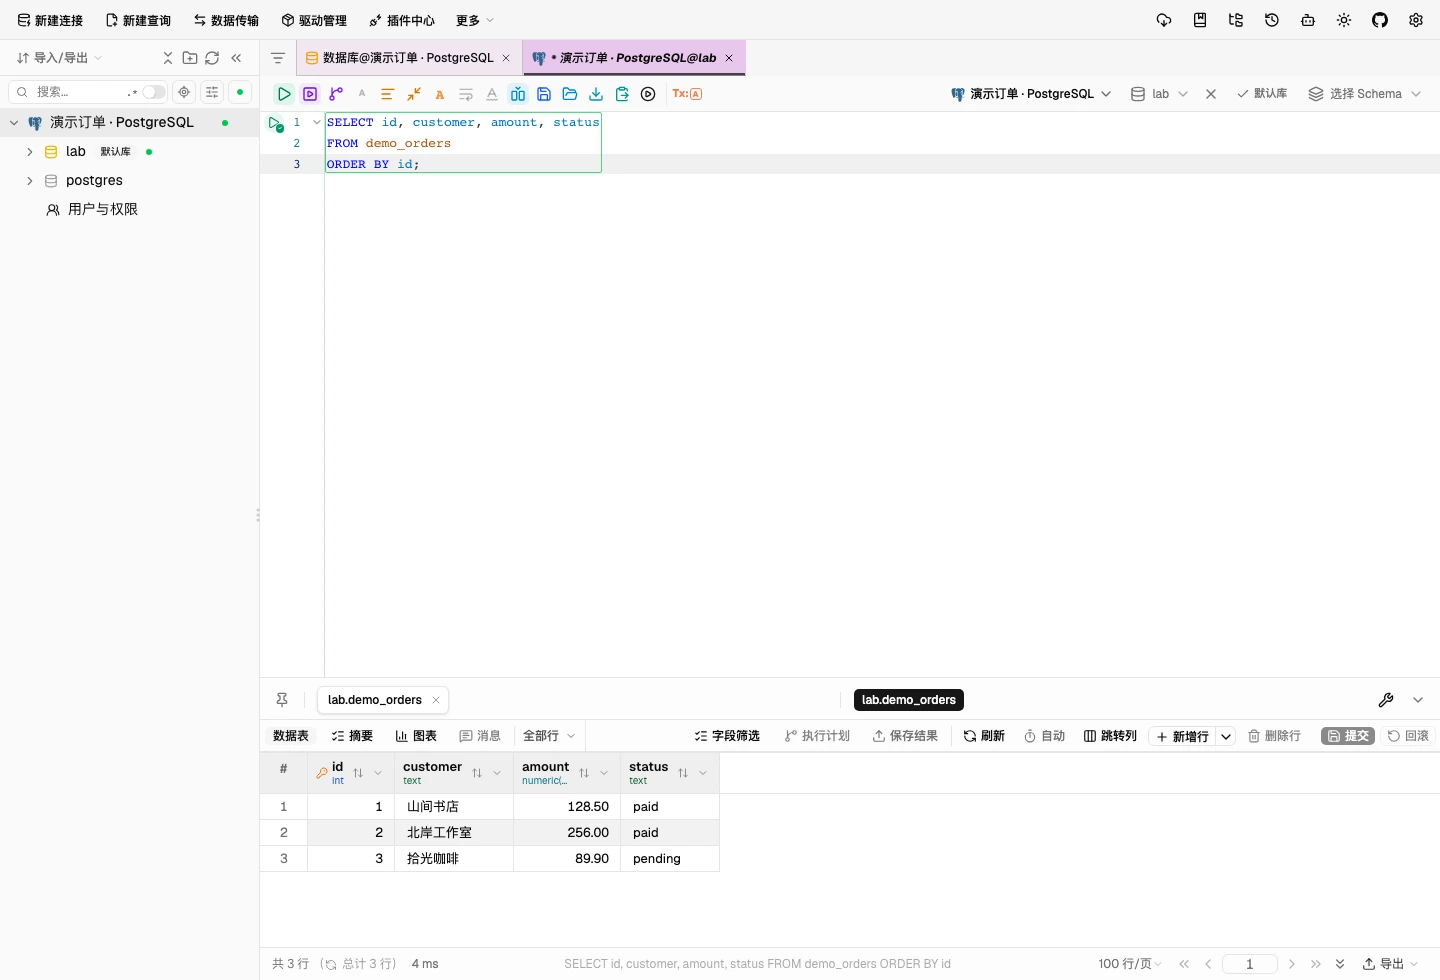
Task: Open the 选择 Schema dropdown
Action: pyautogui.click(x=1365, y=94)
